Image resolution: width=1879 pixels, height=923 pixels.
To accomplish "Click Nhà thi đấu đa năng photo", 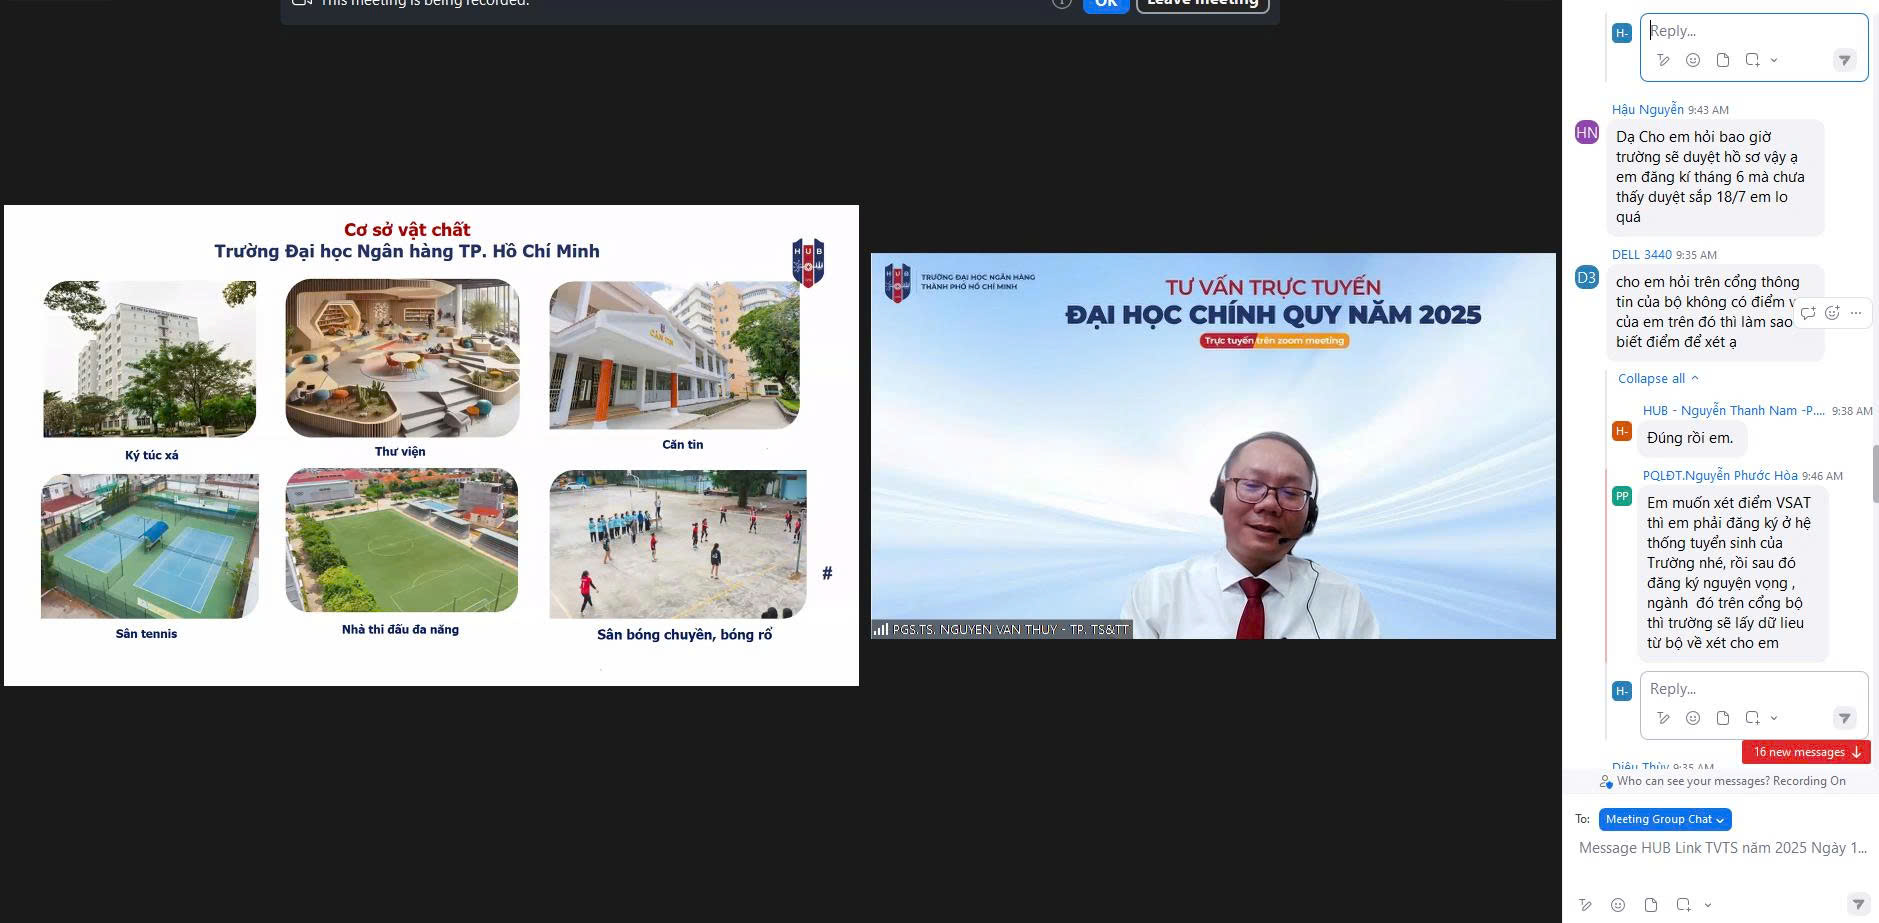I will pos(402,540).
